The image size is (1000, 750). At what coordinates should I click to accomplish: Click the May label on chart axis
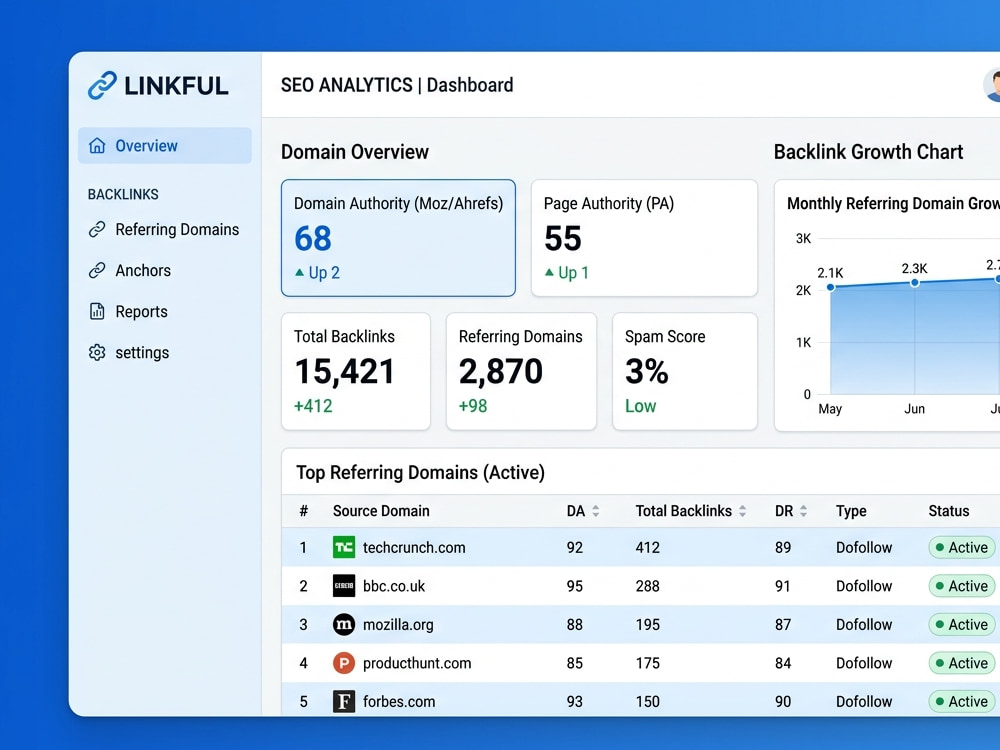(x=830, y=409)
